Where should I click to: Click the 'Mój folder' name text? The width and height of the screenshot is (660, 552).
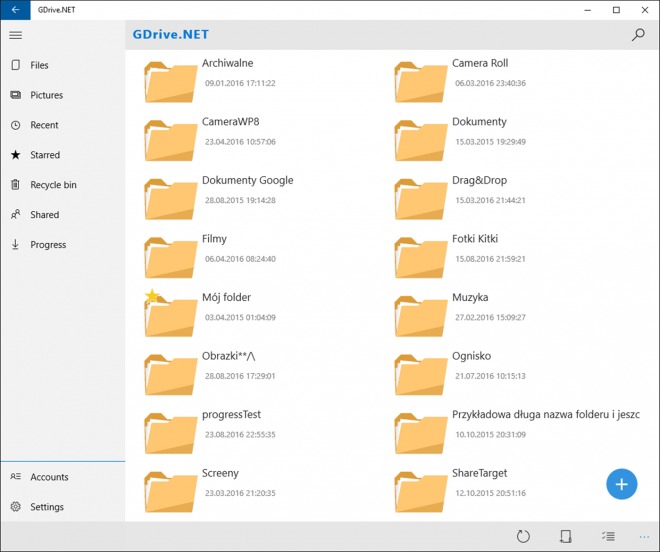226,297
